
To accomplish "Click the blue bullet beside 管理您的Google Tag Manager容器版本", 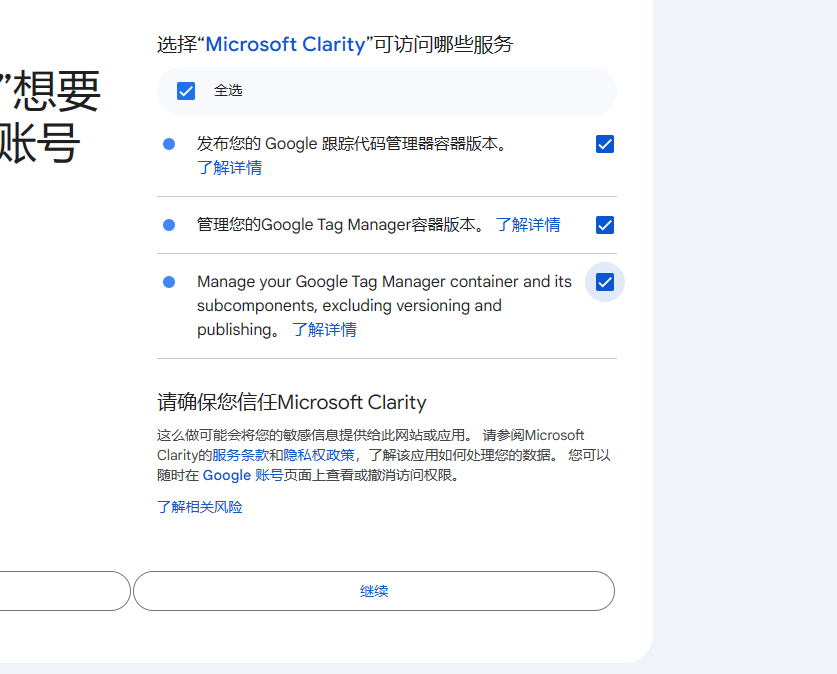I will [169, 225].
